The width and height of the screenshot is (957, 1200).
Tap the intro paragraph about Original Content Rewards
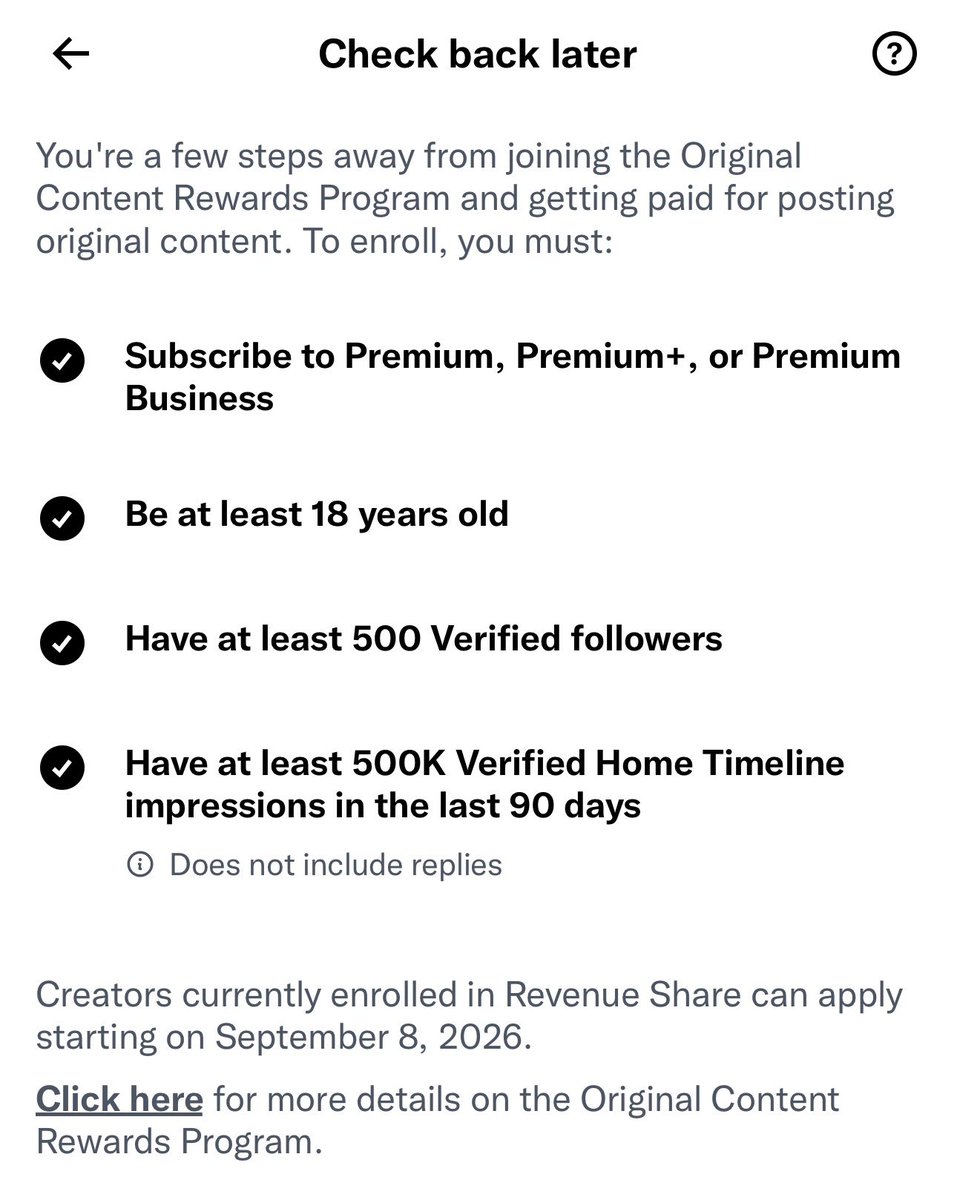pos(466,198)
